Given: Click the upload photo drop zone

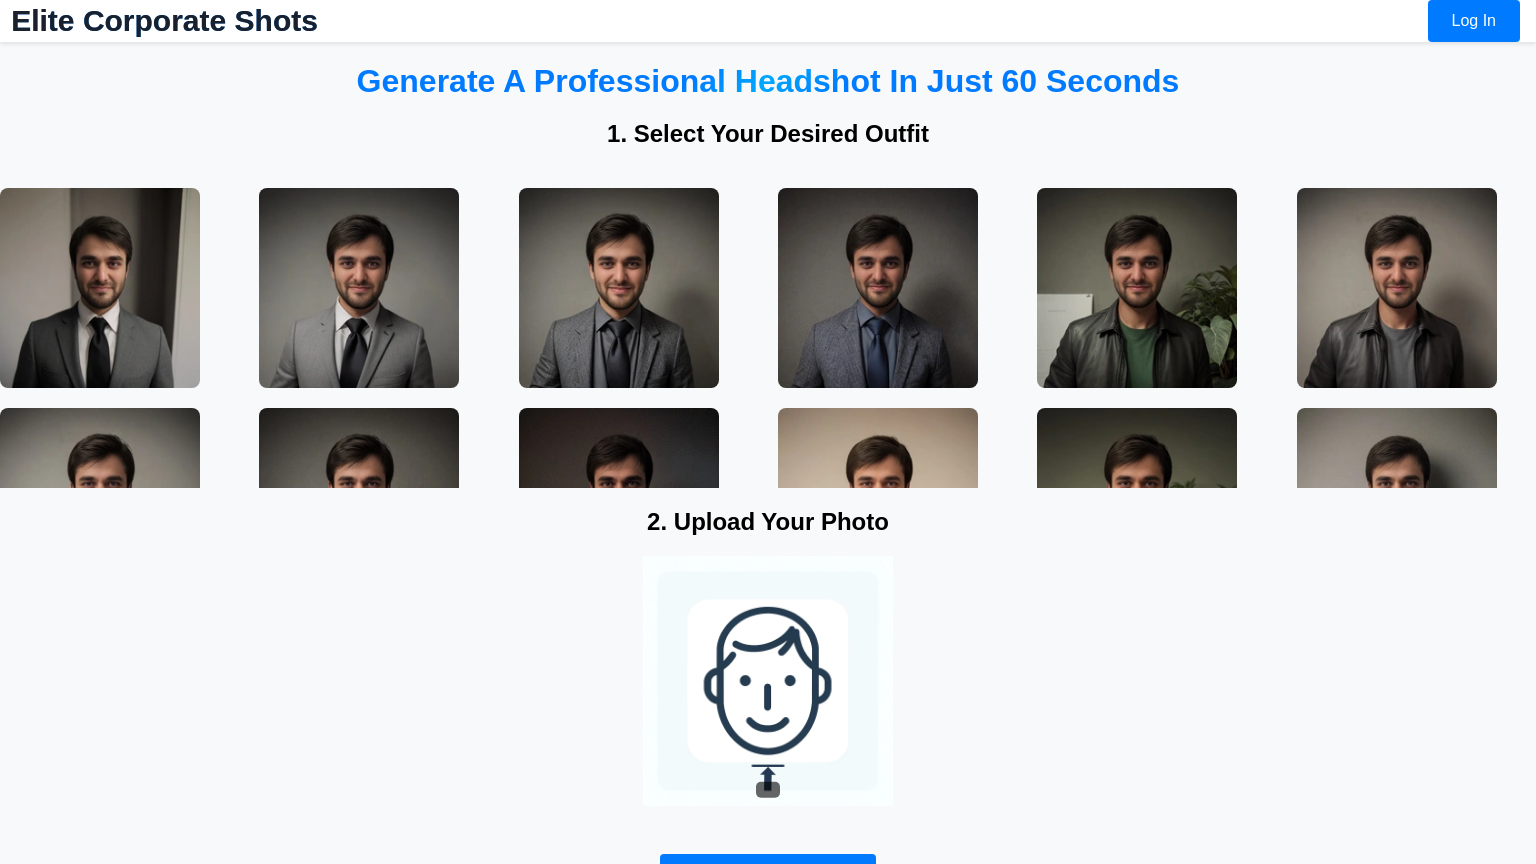Looking at the screenshot, I should pos(767,680).
